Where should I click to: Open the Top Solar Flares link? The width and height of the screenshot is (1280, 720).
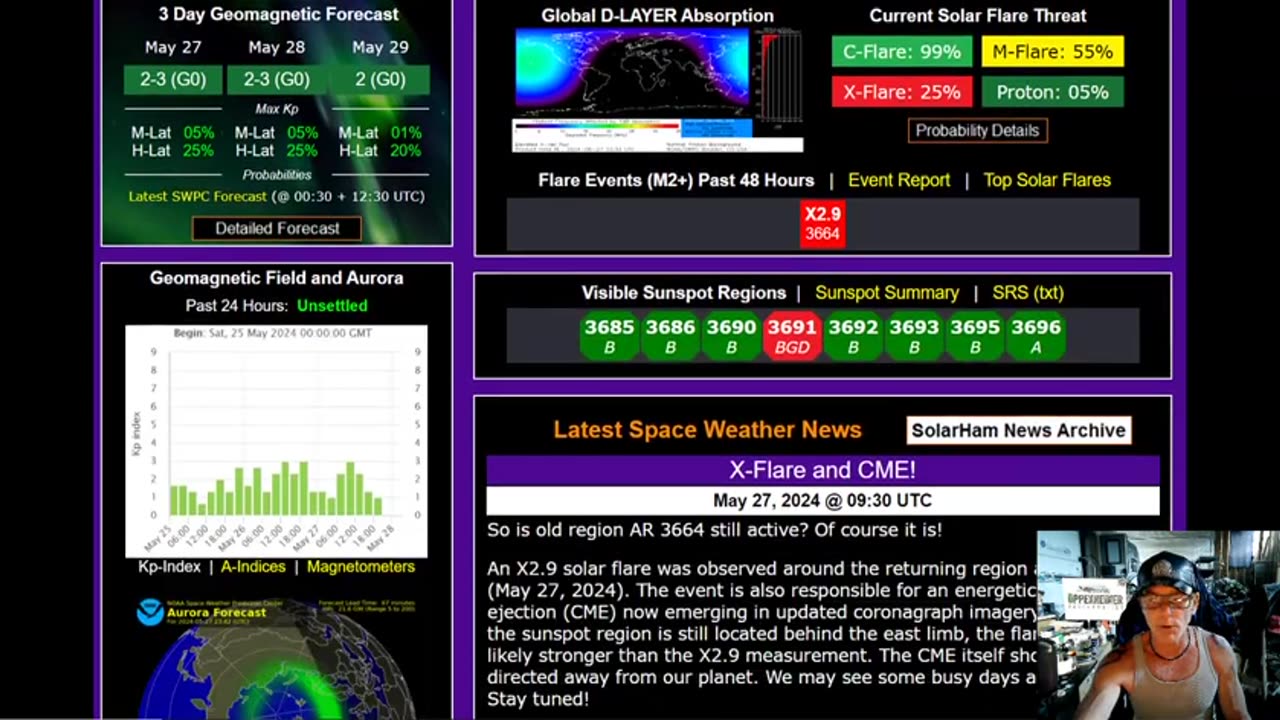(x=1047, y=180)
